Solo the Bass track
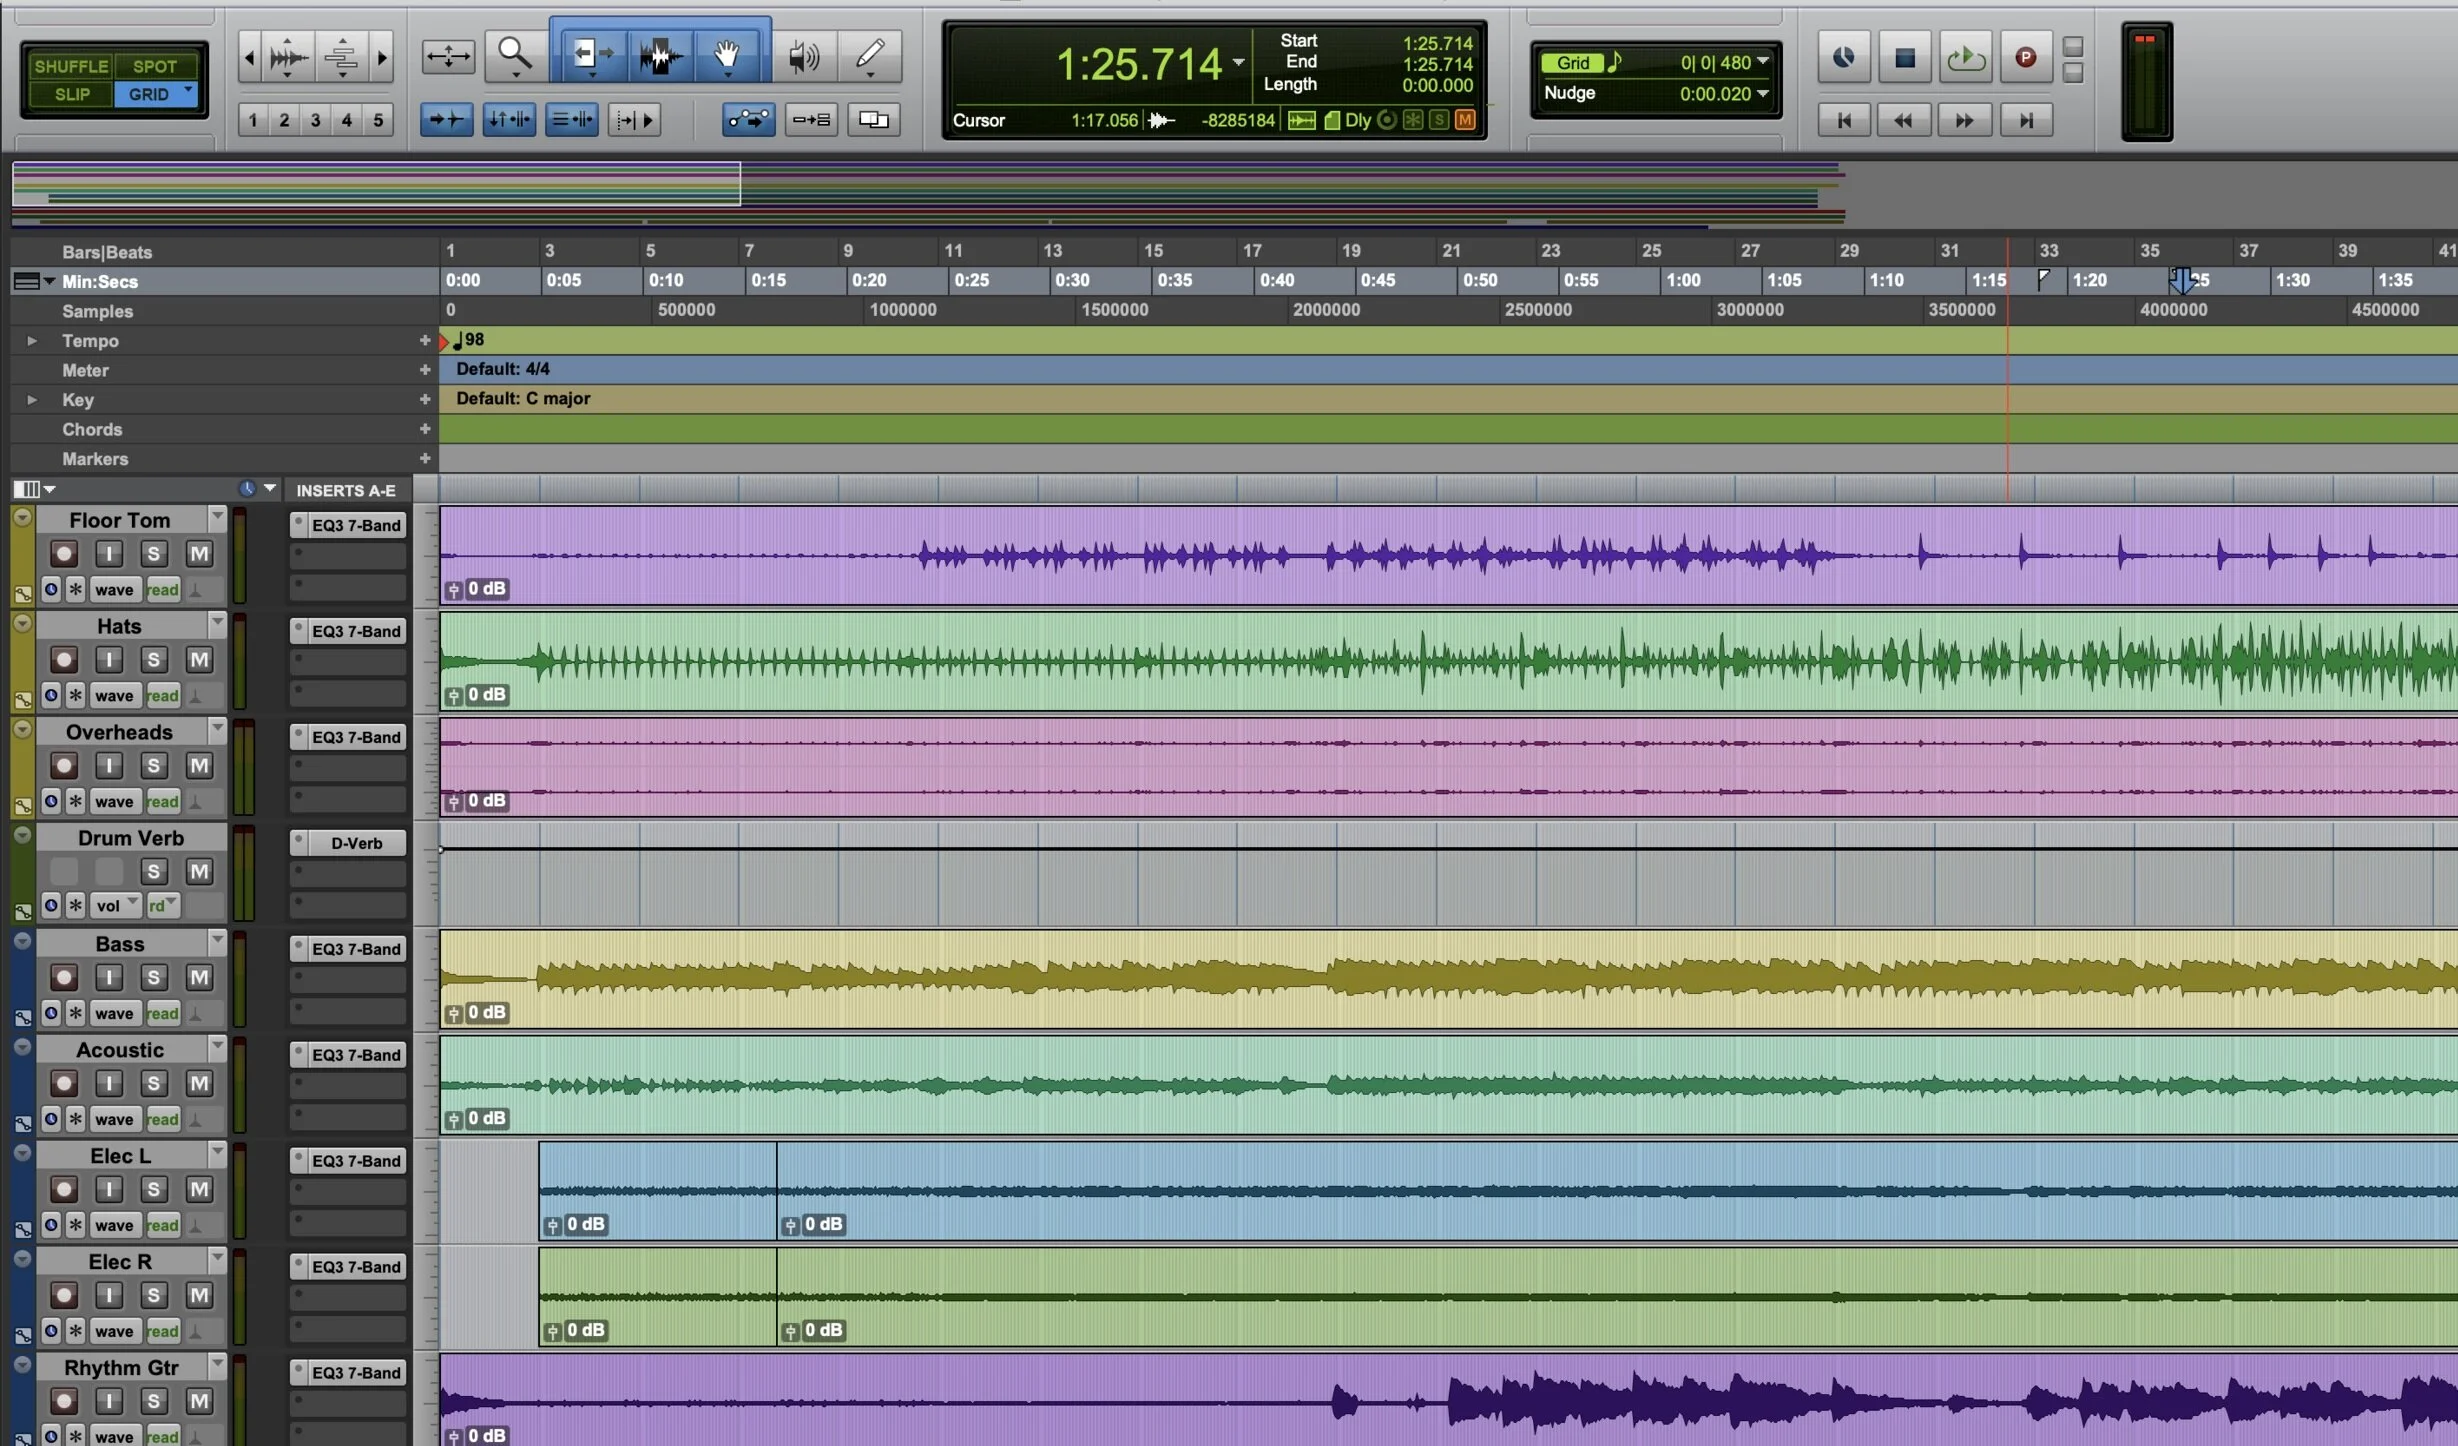Viewport: 2458px width, 1446px height. click(x=153, y=977)
